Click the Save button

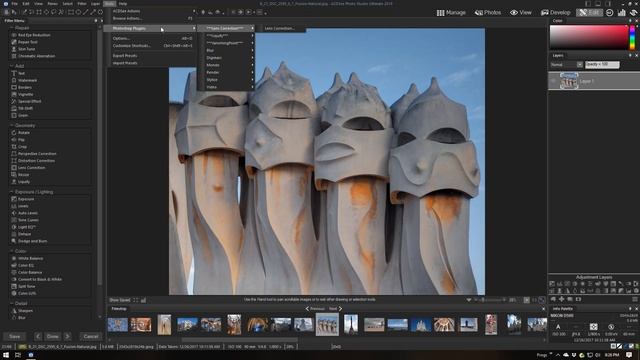click(x=15, y=337)
